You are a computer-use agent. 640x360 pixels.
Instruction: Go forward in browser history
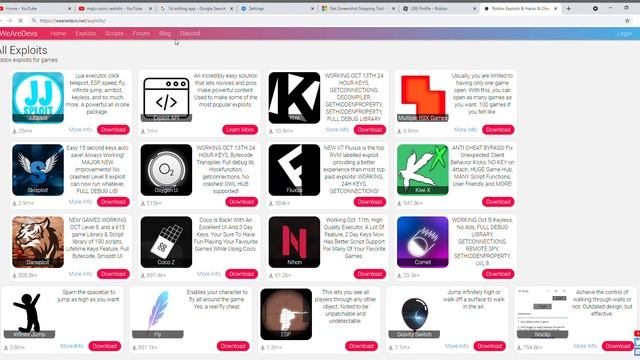coord(9,20)
